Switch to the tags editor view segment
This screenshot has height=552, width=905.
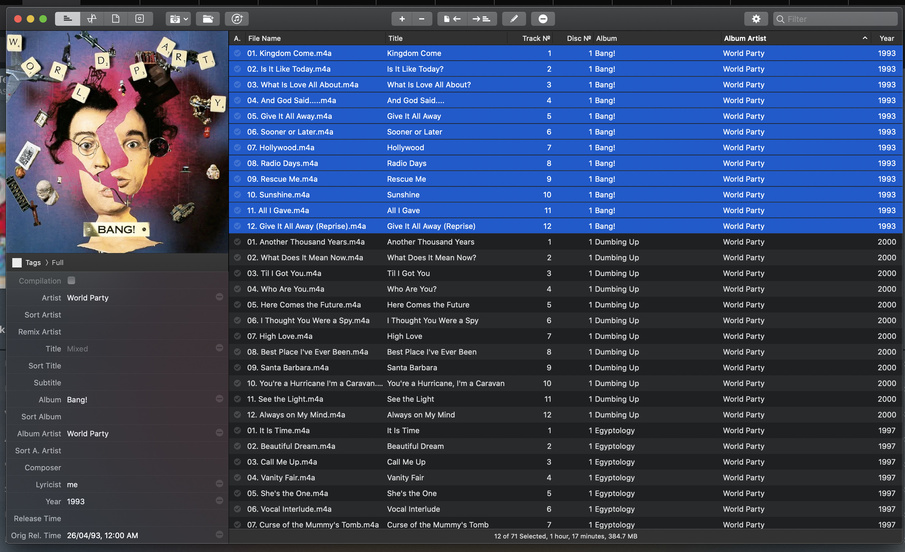[68, 19]
